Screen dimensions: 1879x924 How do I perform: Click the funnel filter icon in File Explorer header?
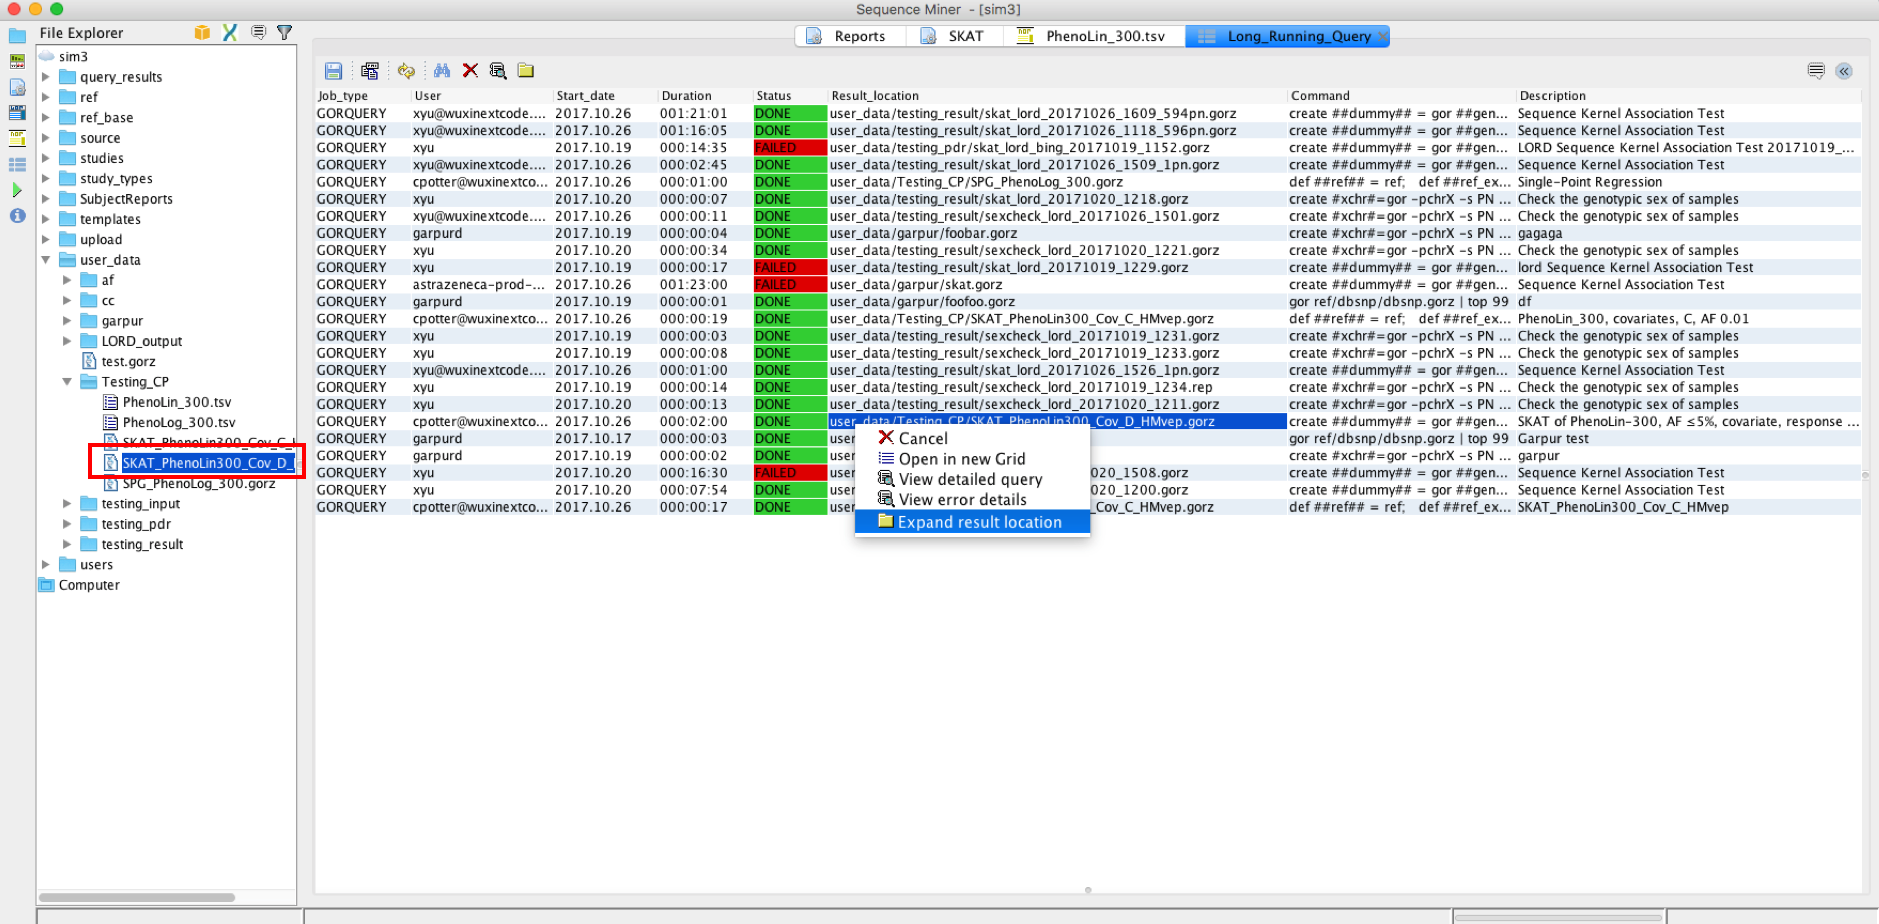[285, 33]
